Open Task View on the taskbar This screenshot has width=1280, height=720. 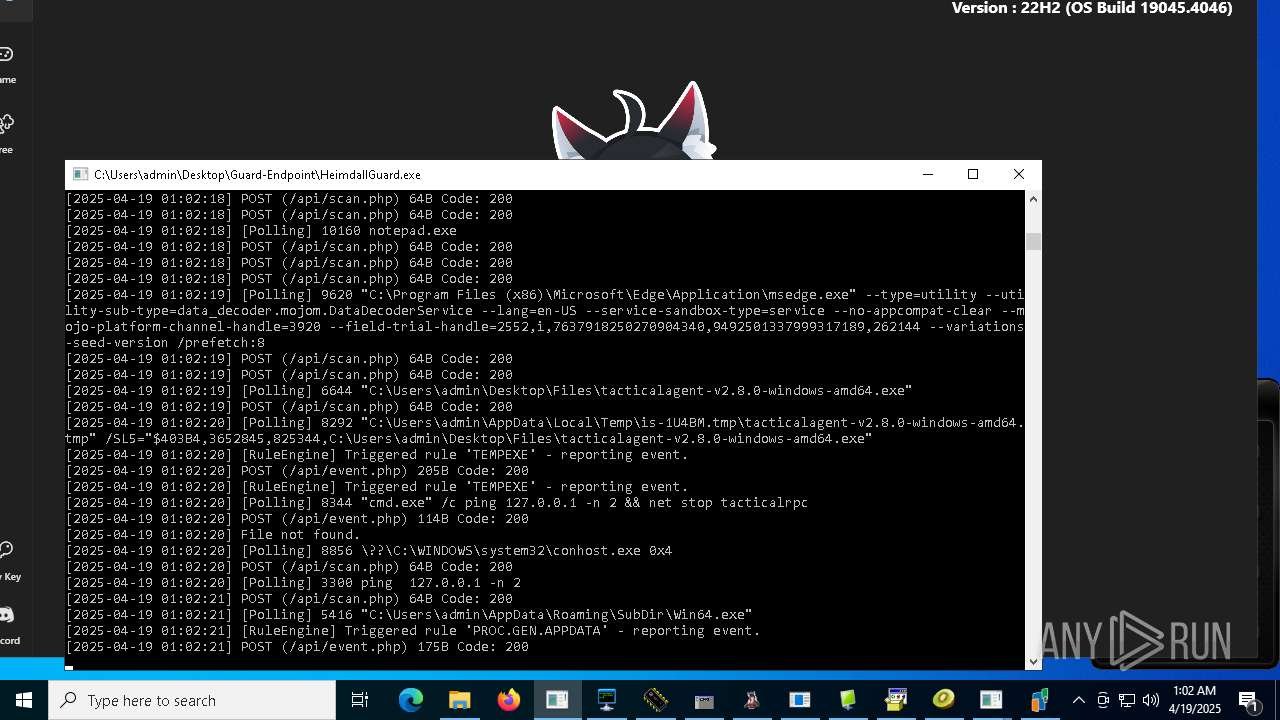(360, 700)
